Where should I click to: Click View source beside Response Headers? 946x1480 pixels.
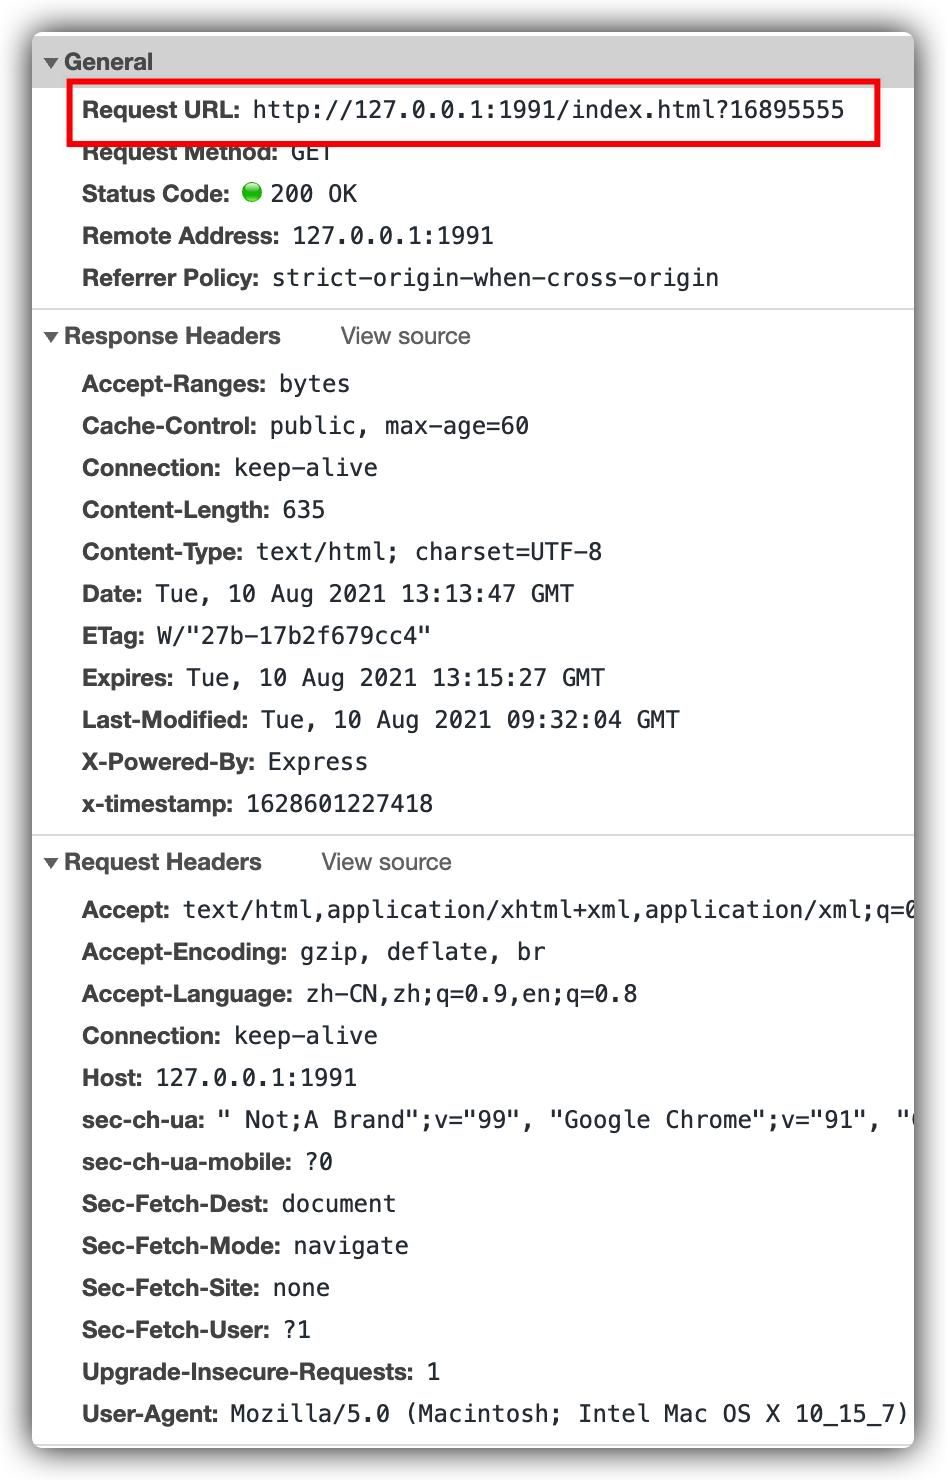click(405, 336)
